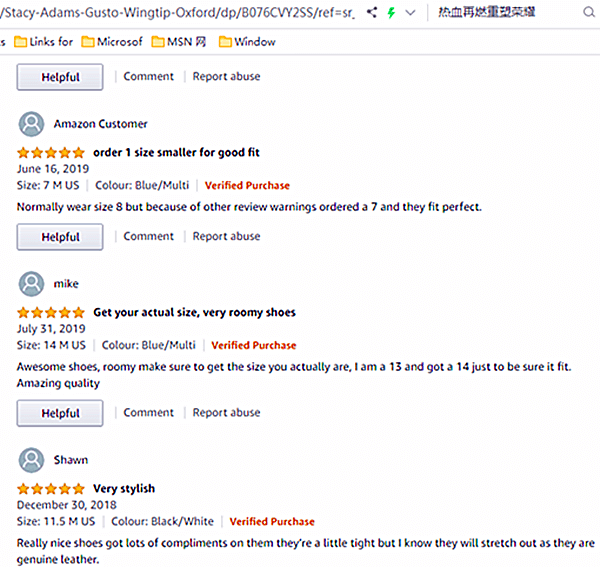Click the share icon in the address bar
600x567 pixels.
372,13
